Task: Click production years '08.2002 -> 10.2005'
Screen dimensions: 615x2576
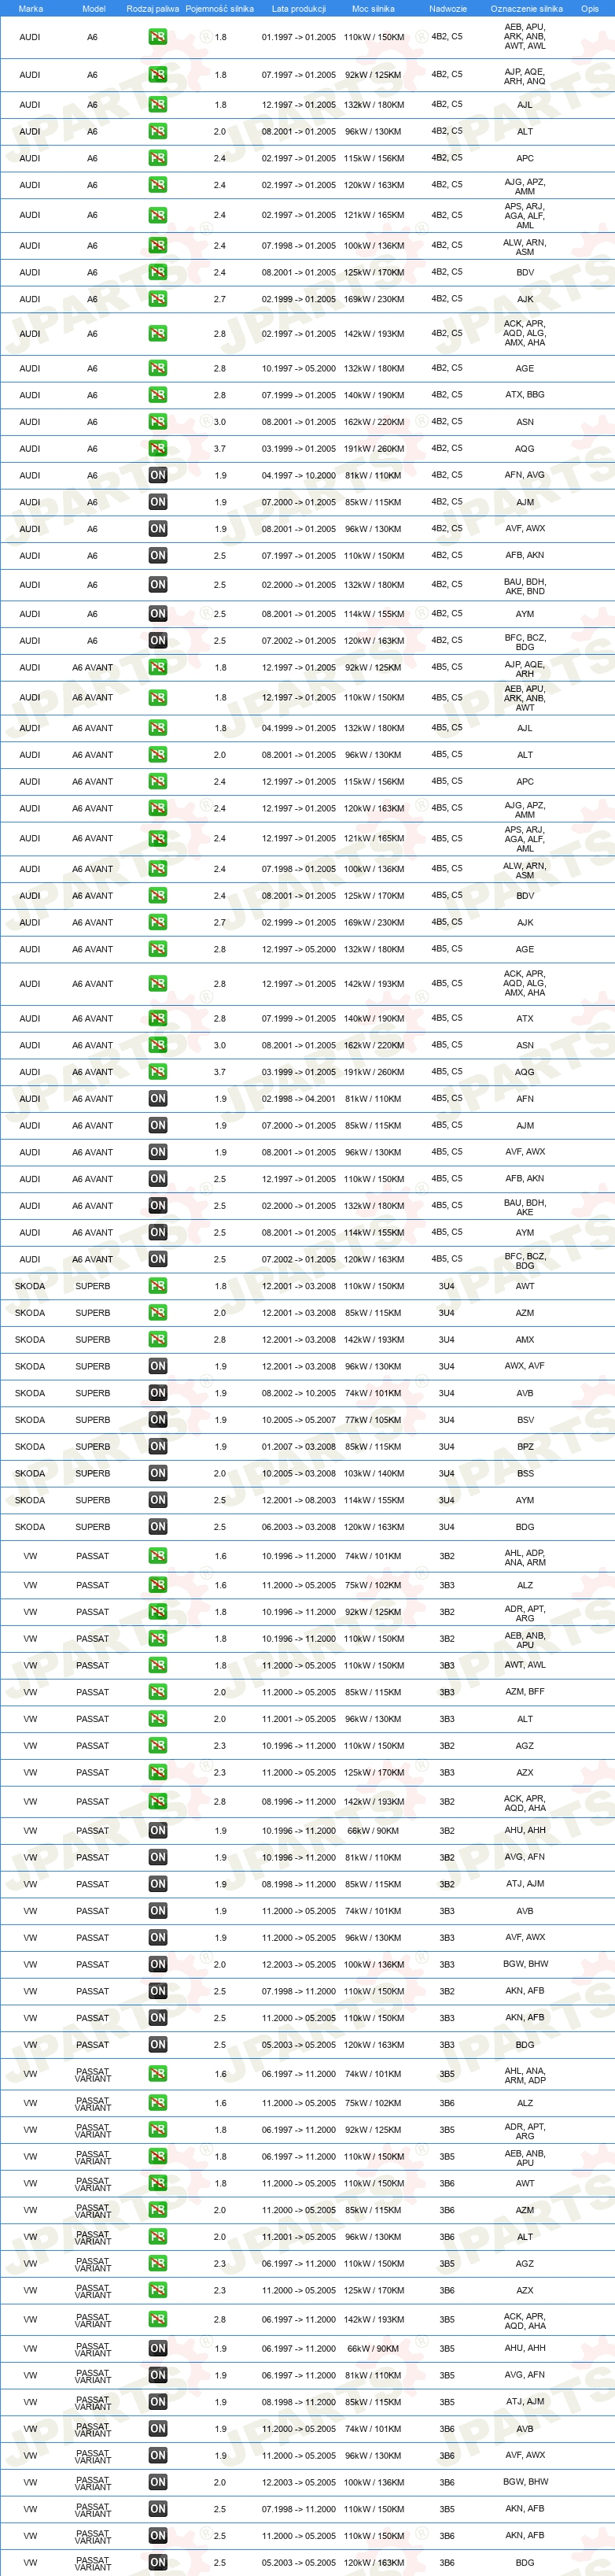Action: click(299, 1393)
